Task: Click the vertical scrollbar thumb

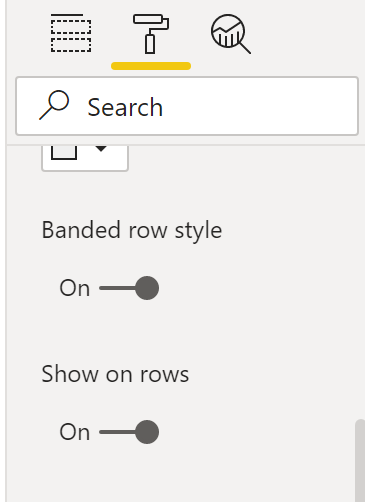Action: (x=360, y=461)
